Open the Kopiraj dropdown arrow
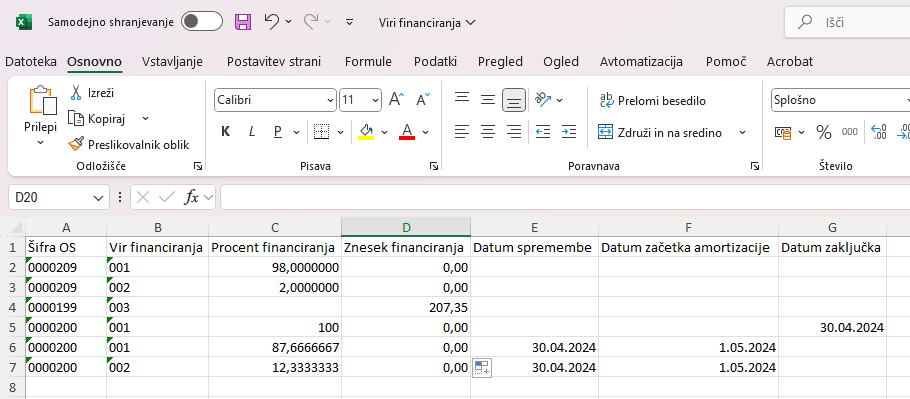Viewport: 910px width, 399px height. 145,119
